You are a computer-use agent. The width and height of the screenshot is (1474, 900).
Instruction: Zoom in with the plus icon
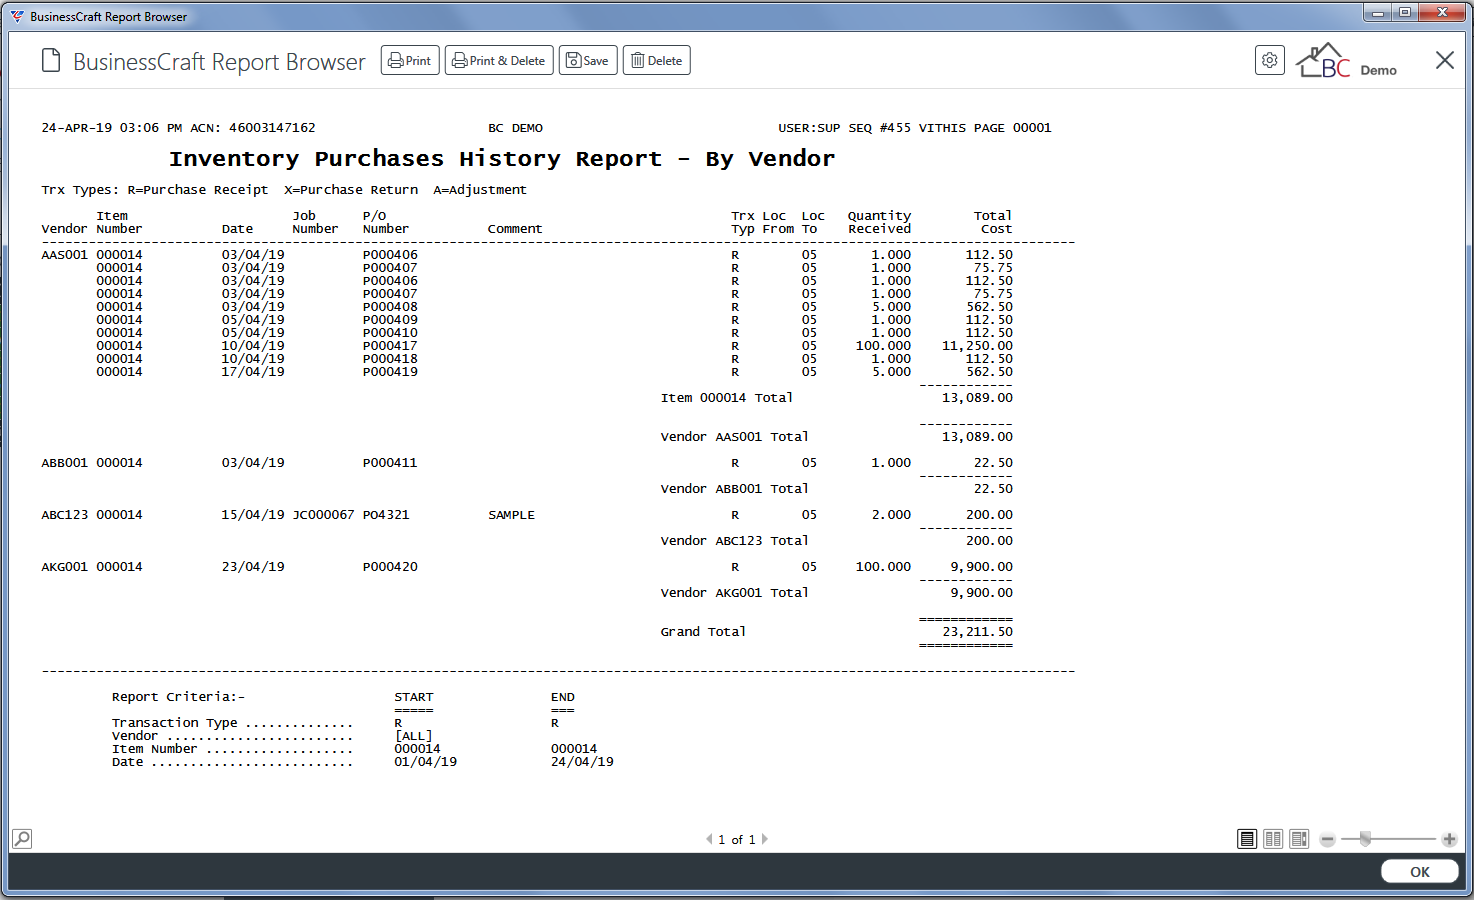(1449, 840)
